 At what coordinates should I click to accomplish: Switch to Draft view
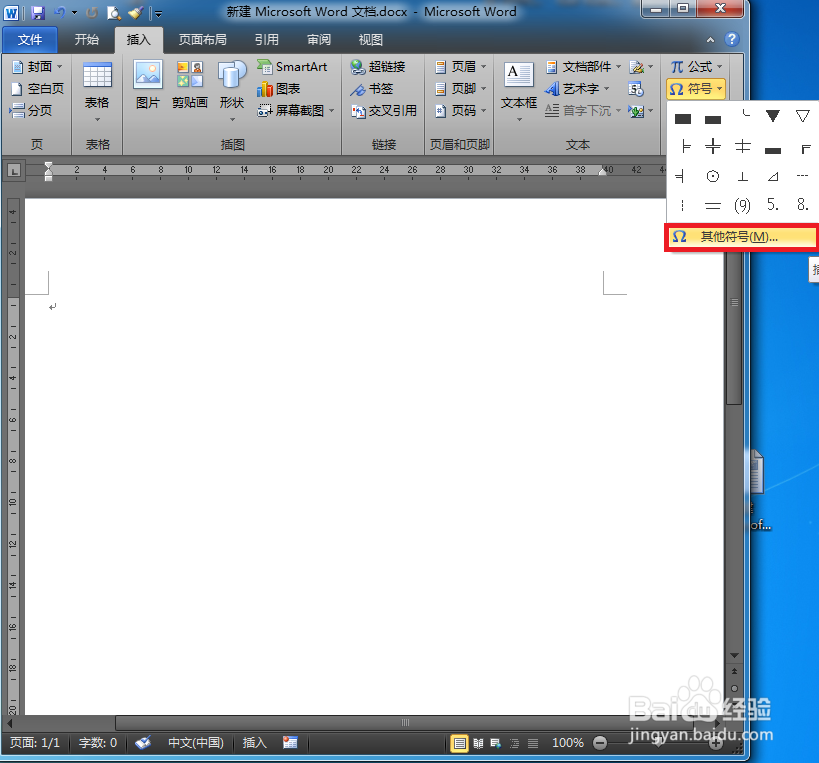pos(533,743)
